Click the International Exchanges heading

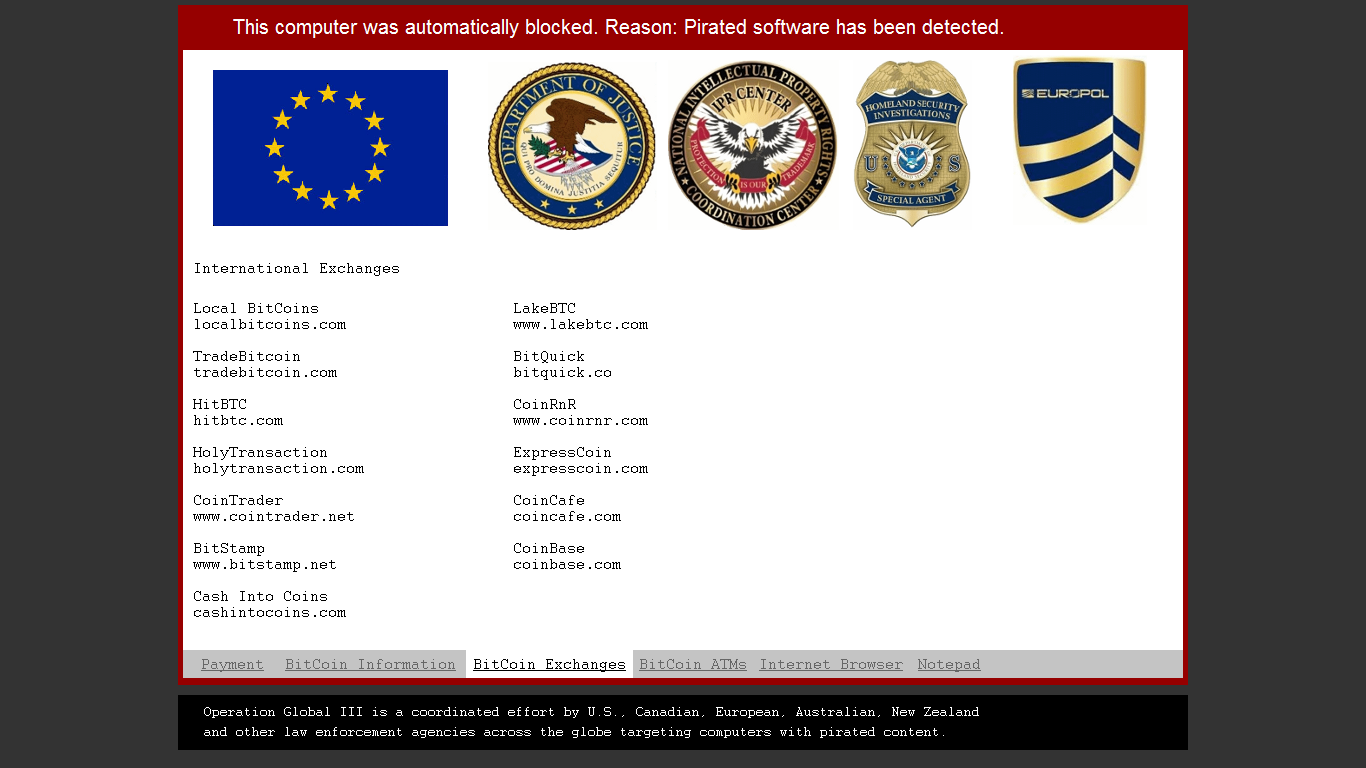tap(296, 269)
